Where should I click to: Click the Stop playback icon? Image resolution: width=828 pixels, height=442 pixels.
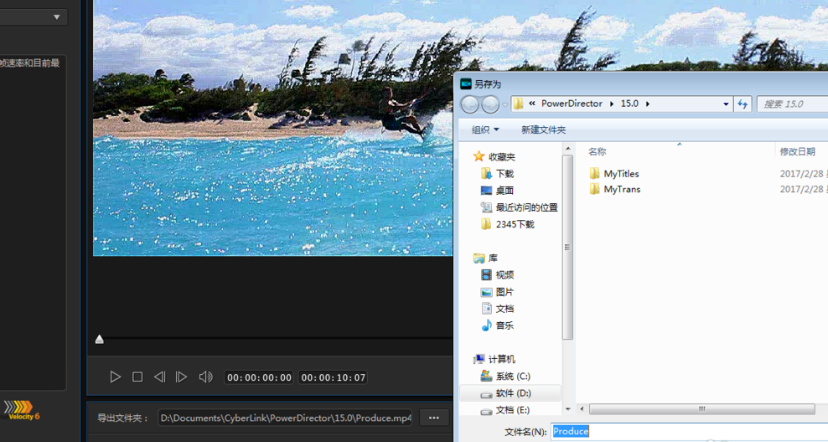138,377
